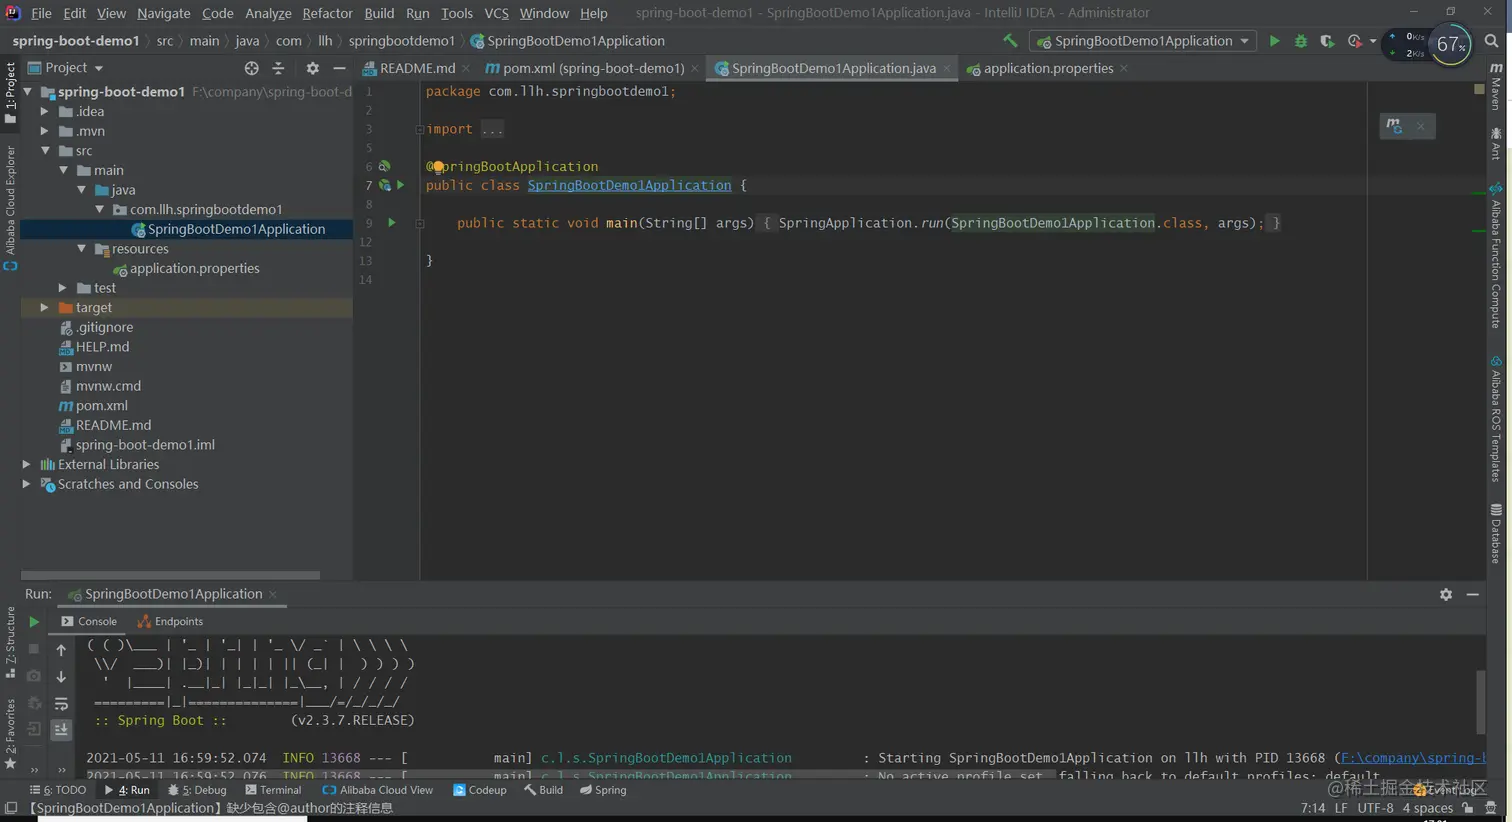Image resolution: width=1512 pixels, height=822 pixels.
Task: Open the 6: TODO tool window
Action: [x=58, y=790]
